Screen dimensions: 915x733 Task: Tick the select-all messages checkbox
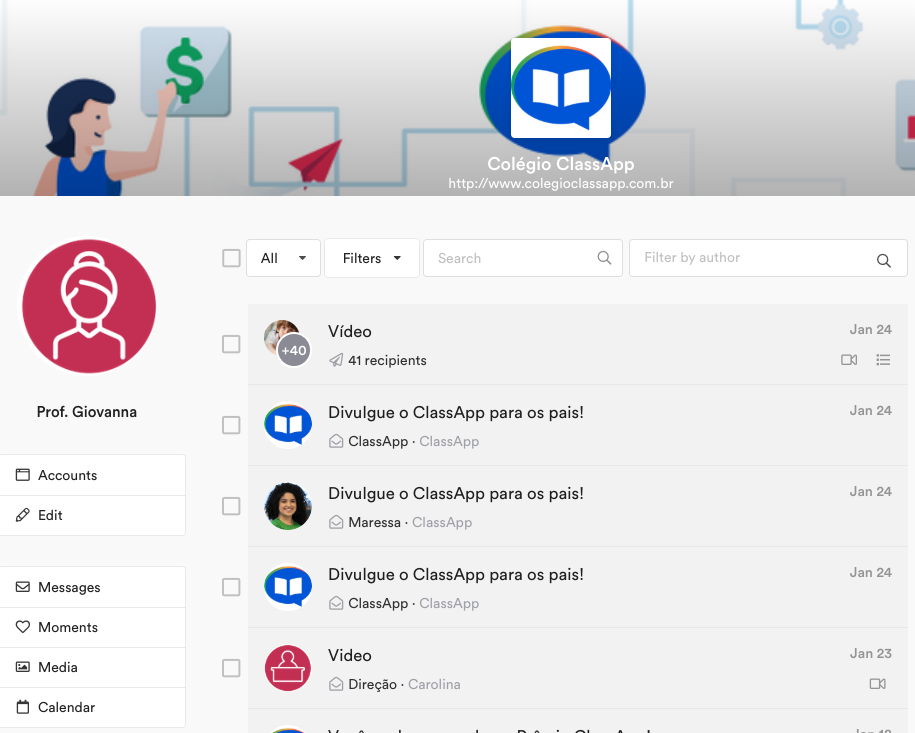[231, 258]
